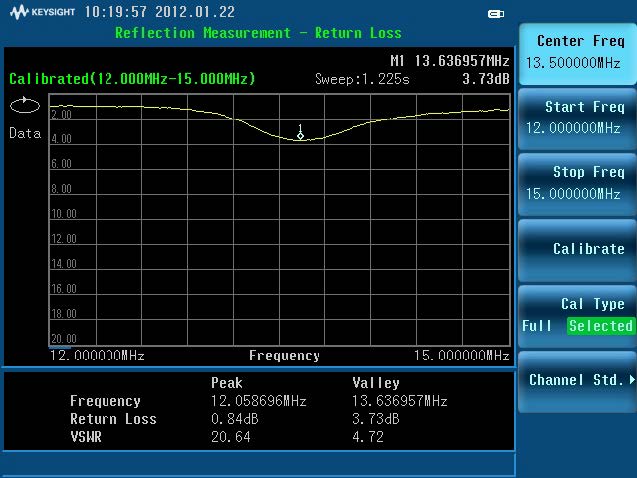Screen dimensions: 637x478
Task: Click the Data trace label
Action: pos(25,133)
